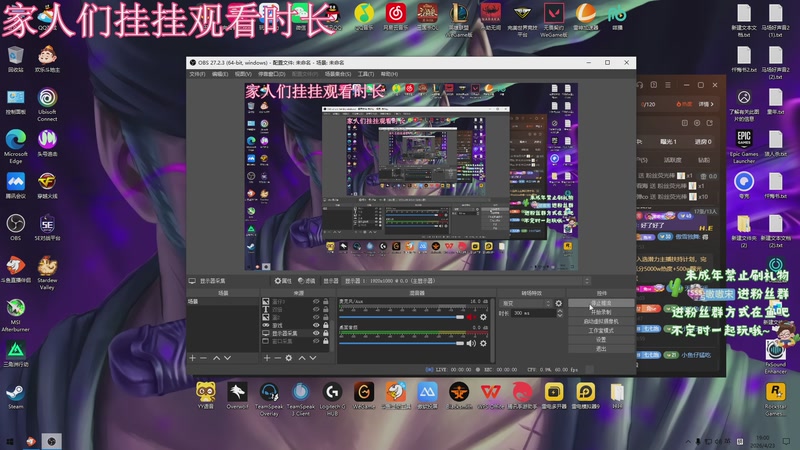Click the 停止推流 button

[601, 303]
